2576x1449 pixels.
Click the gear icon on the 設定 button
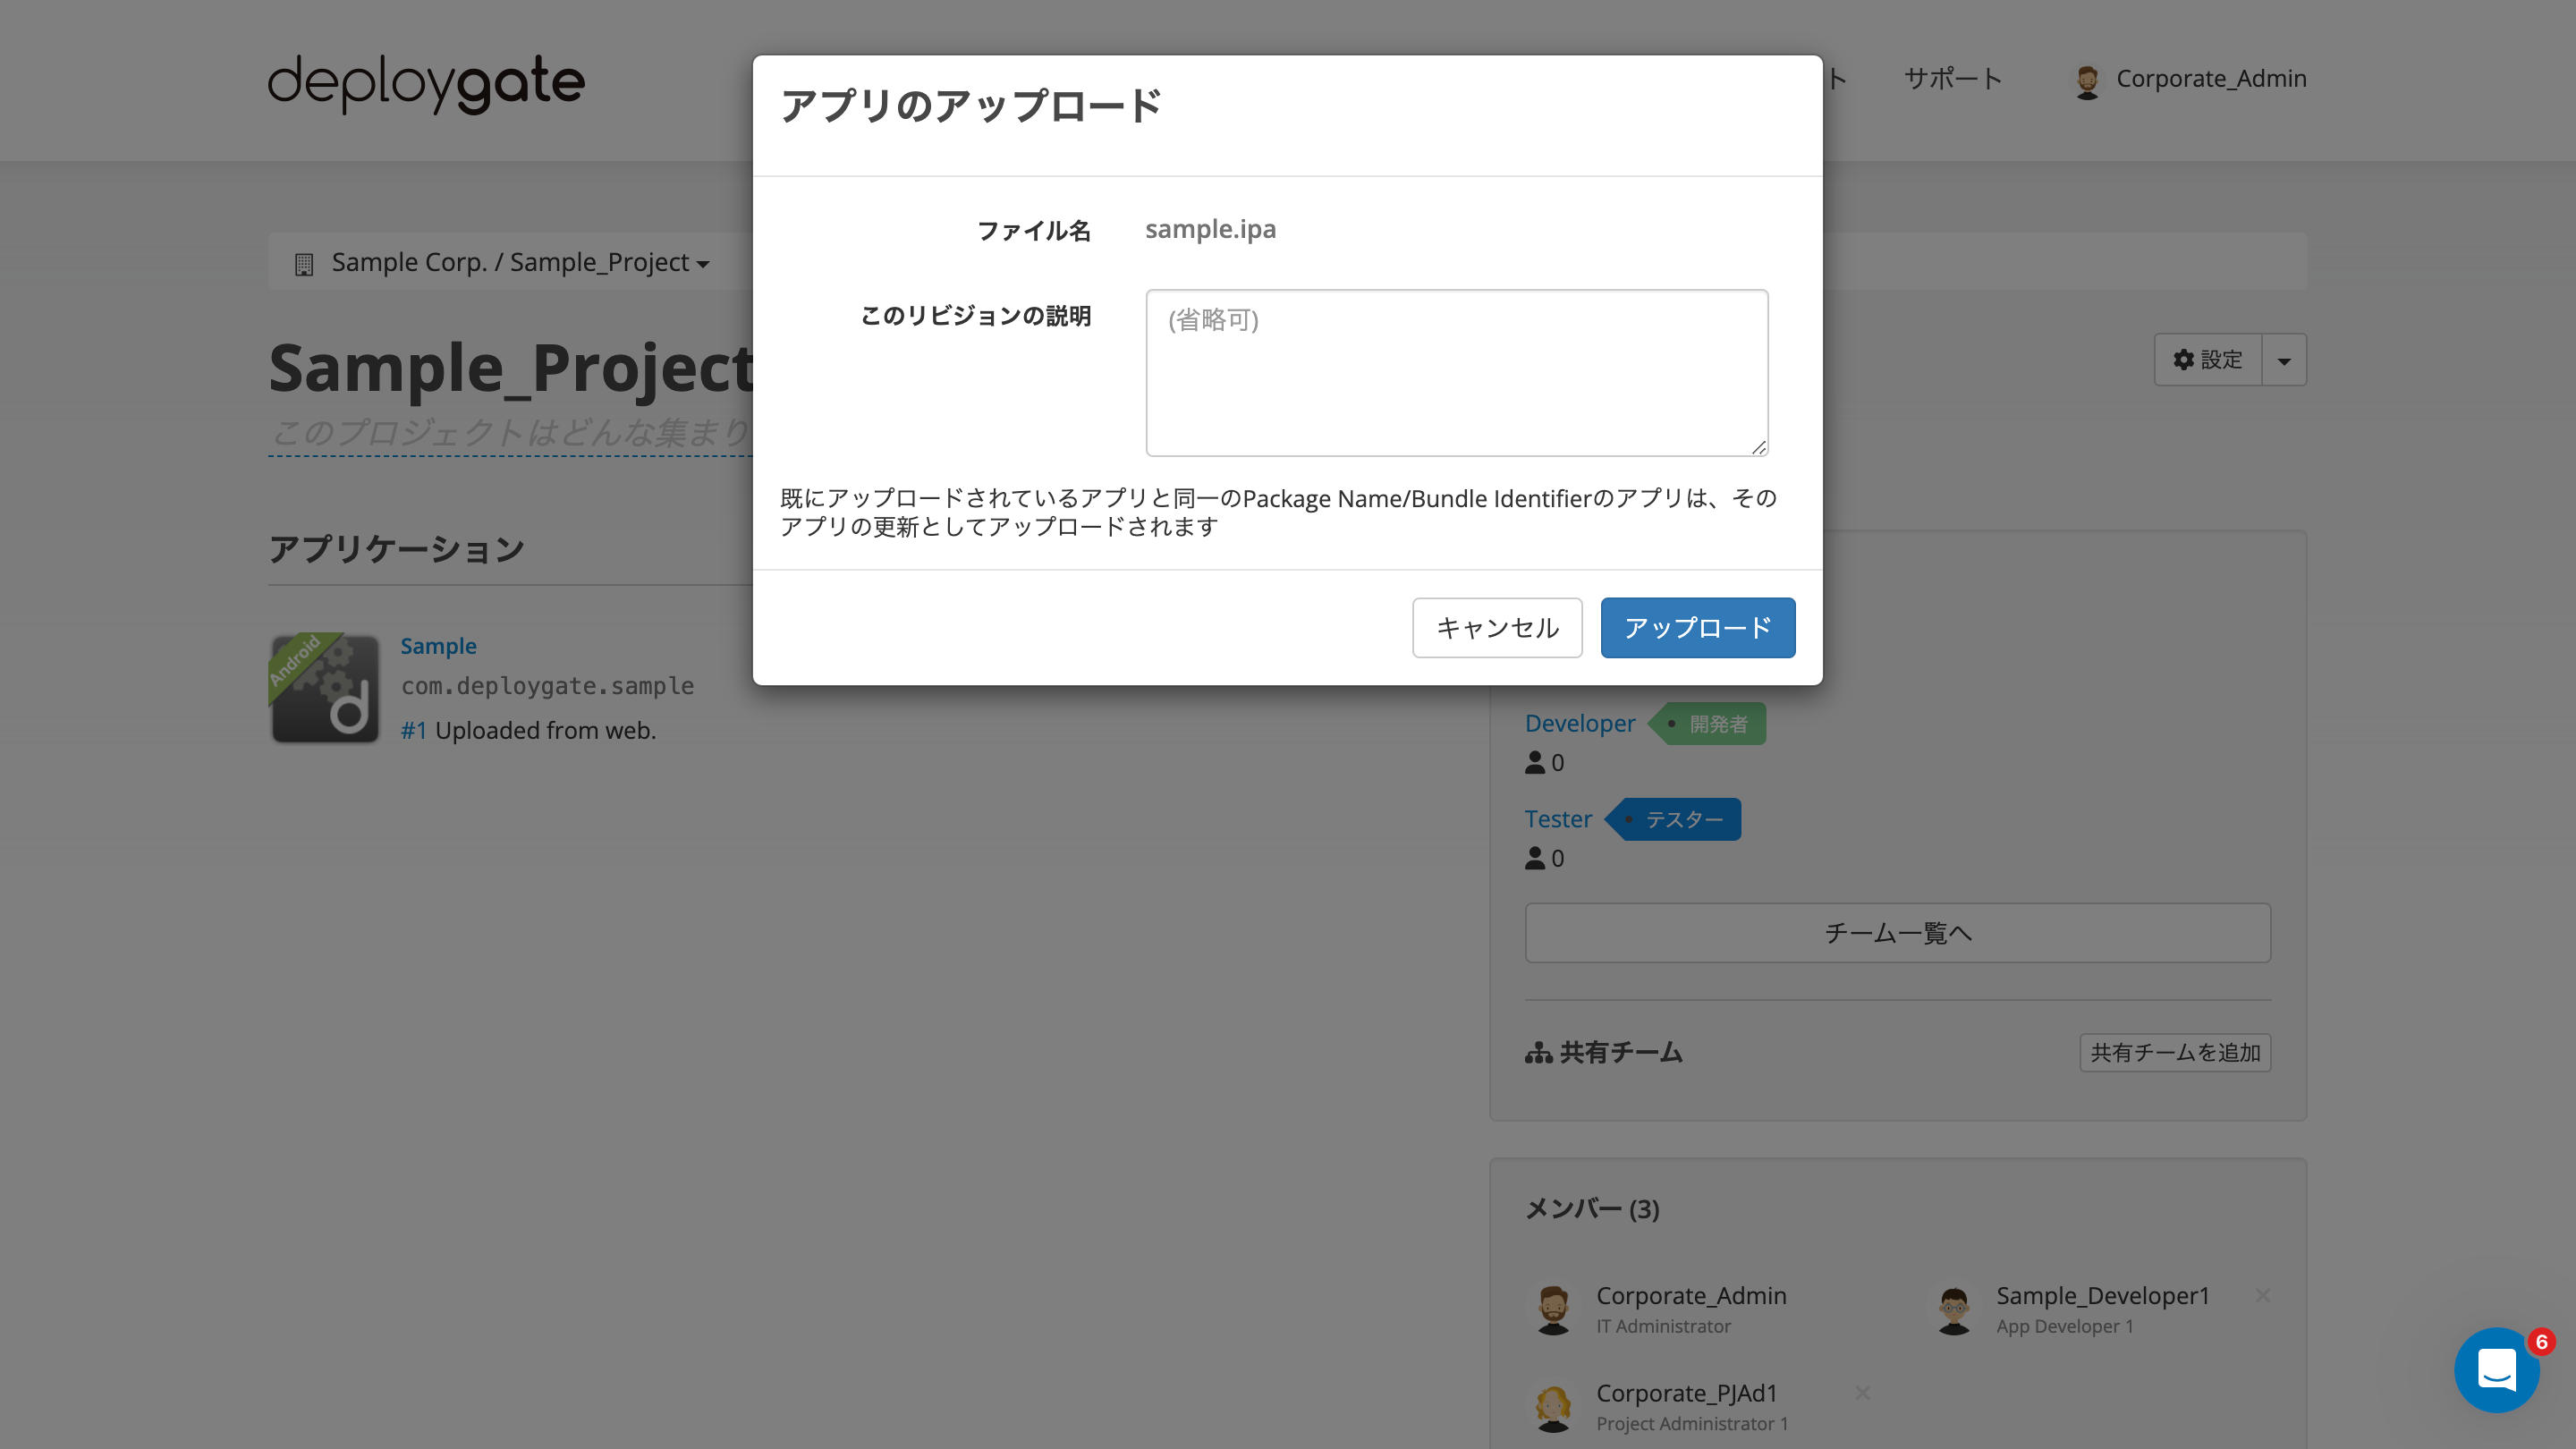tap(2183, 360)
